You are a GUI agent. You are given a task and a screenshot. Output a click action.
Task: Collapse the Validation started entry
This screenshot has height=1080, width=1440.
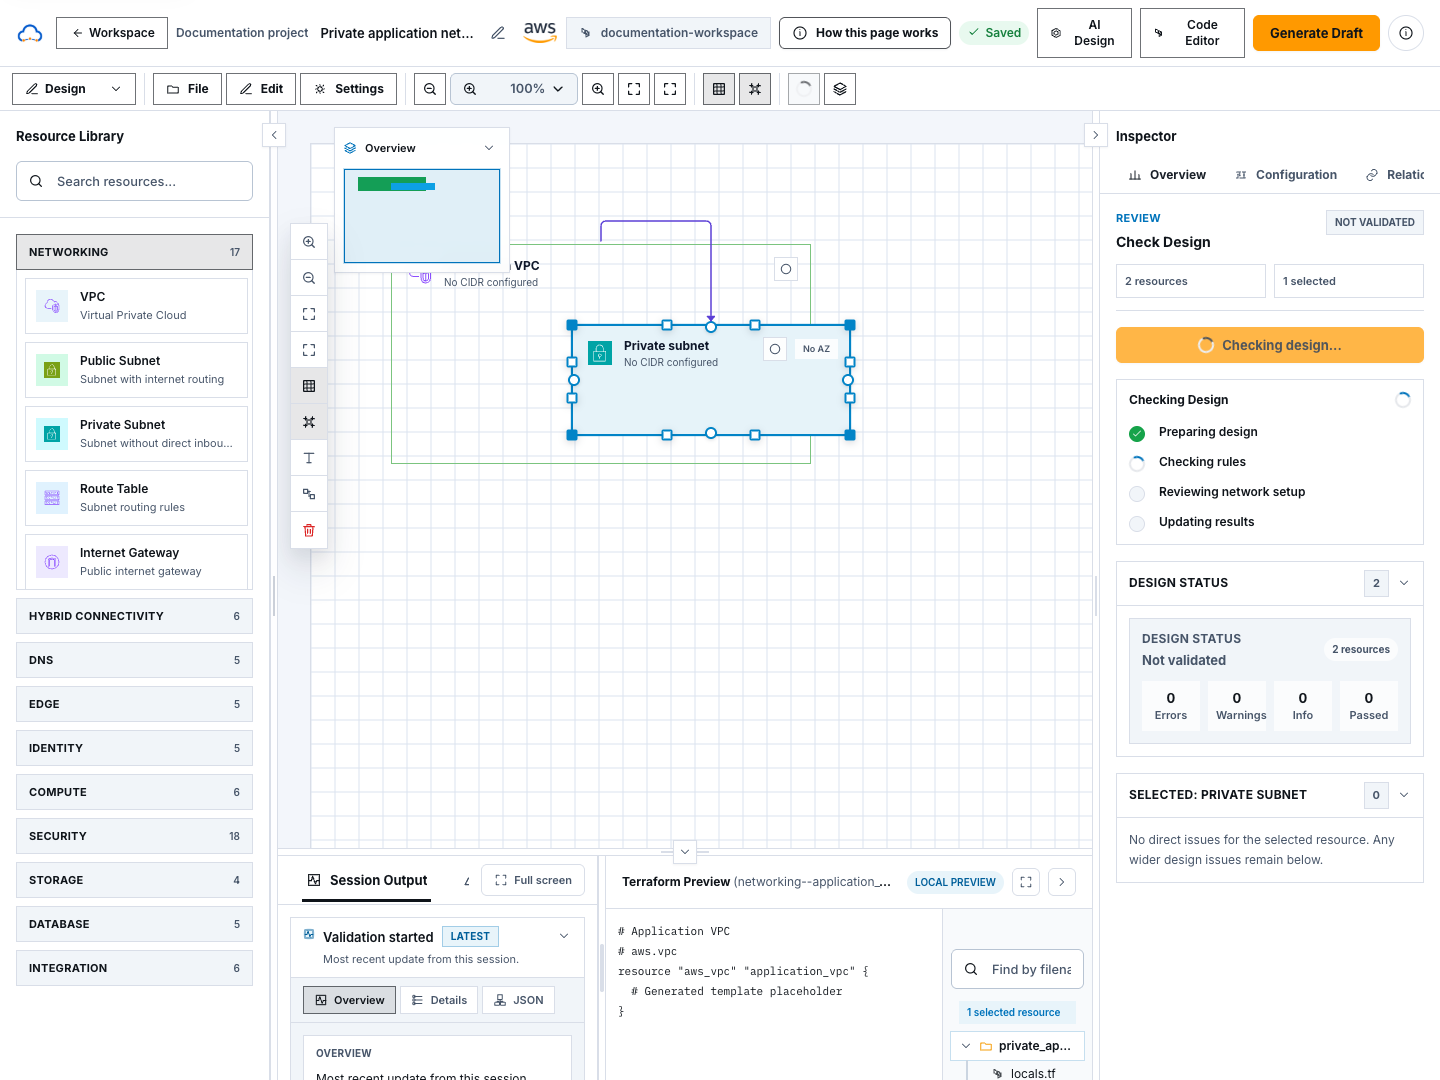[564, 936]
